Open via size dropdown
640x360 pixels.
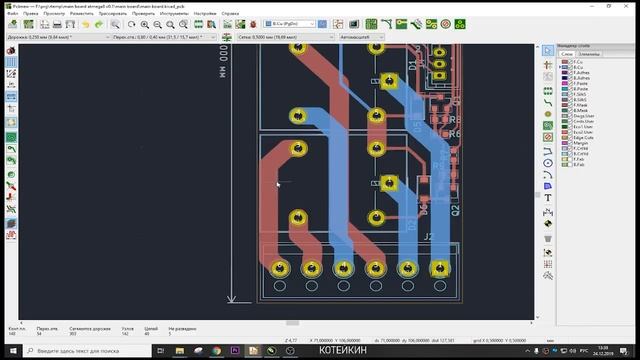click(x=164, y=37)
